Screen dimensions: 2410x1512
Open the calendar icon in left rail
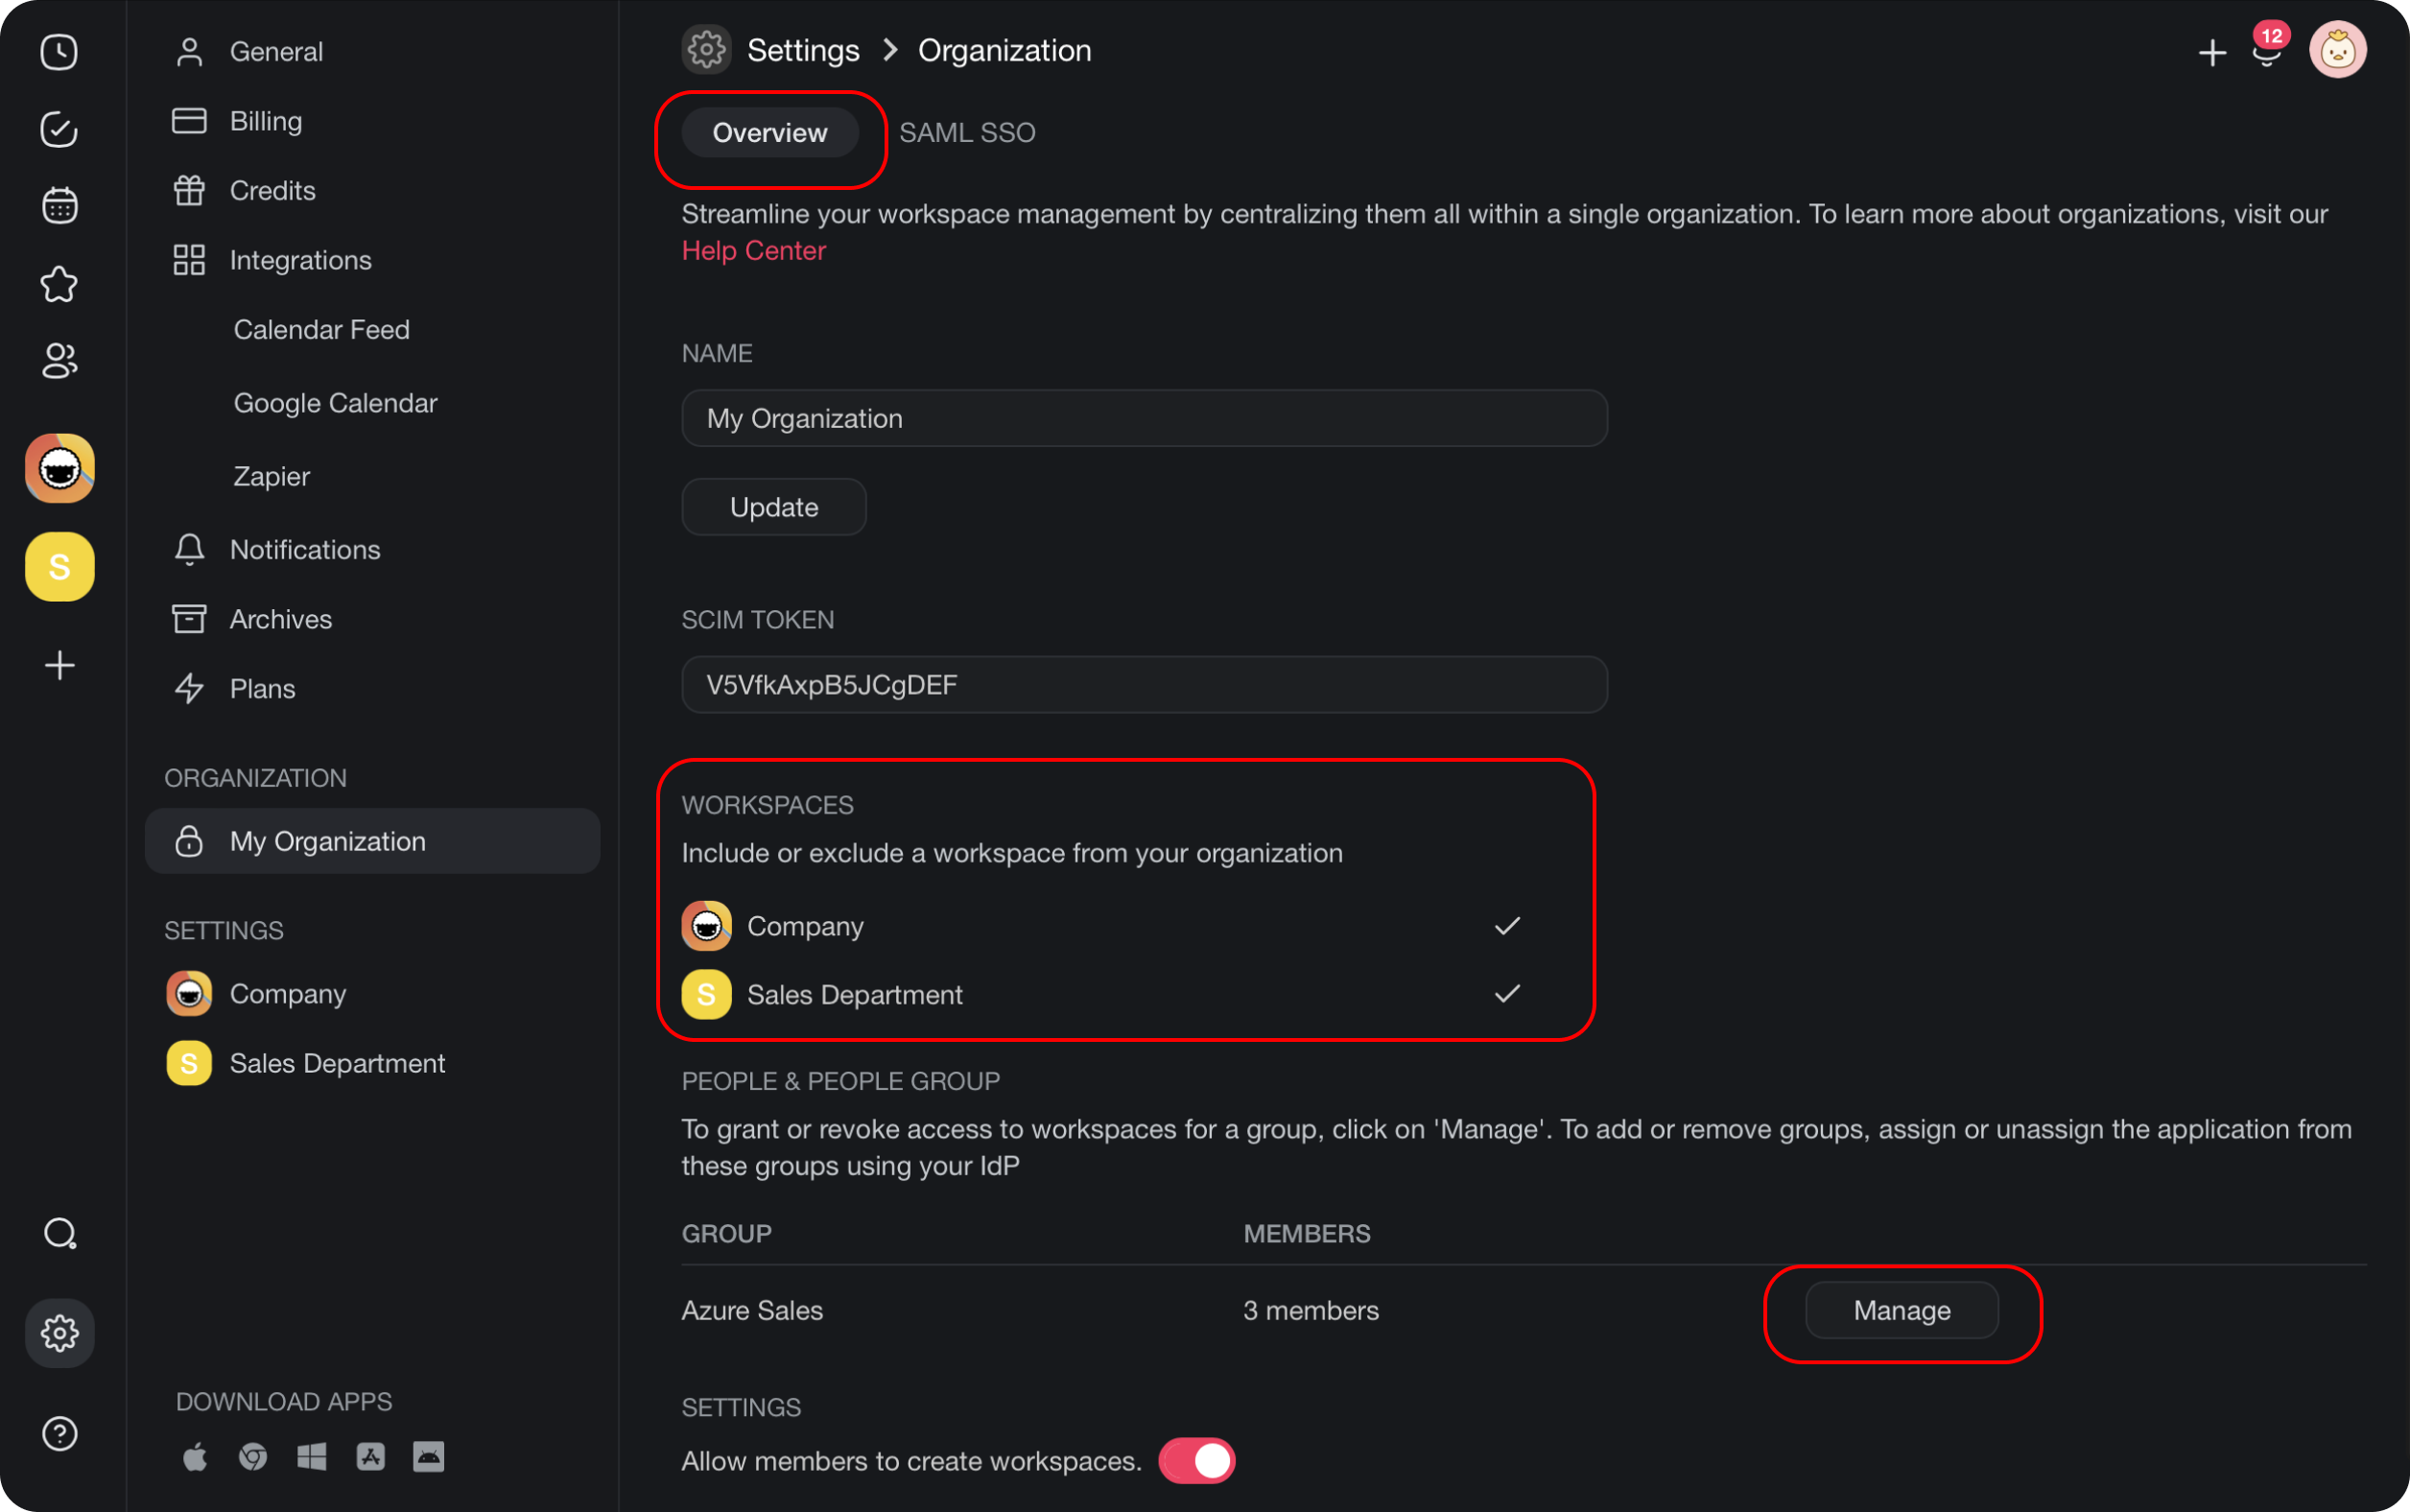[59, 206]
